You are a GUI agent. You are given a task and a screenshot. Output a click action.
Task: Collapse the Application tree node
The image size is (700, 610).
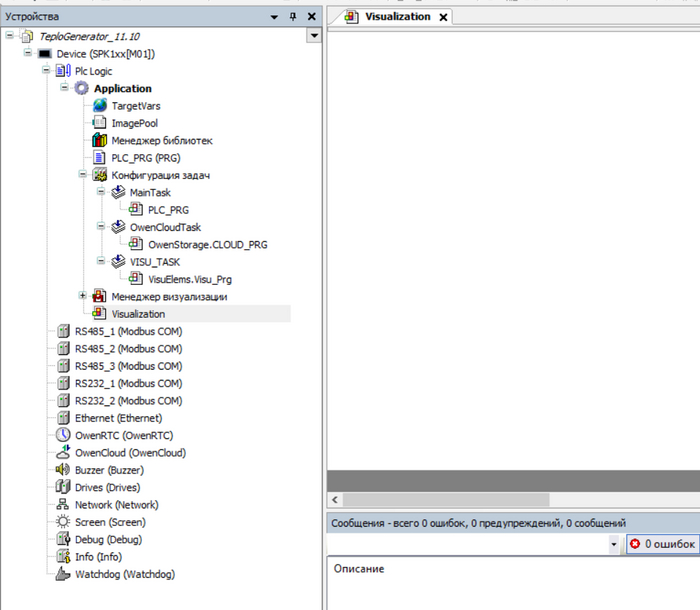64,88
